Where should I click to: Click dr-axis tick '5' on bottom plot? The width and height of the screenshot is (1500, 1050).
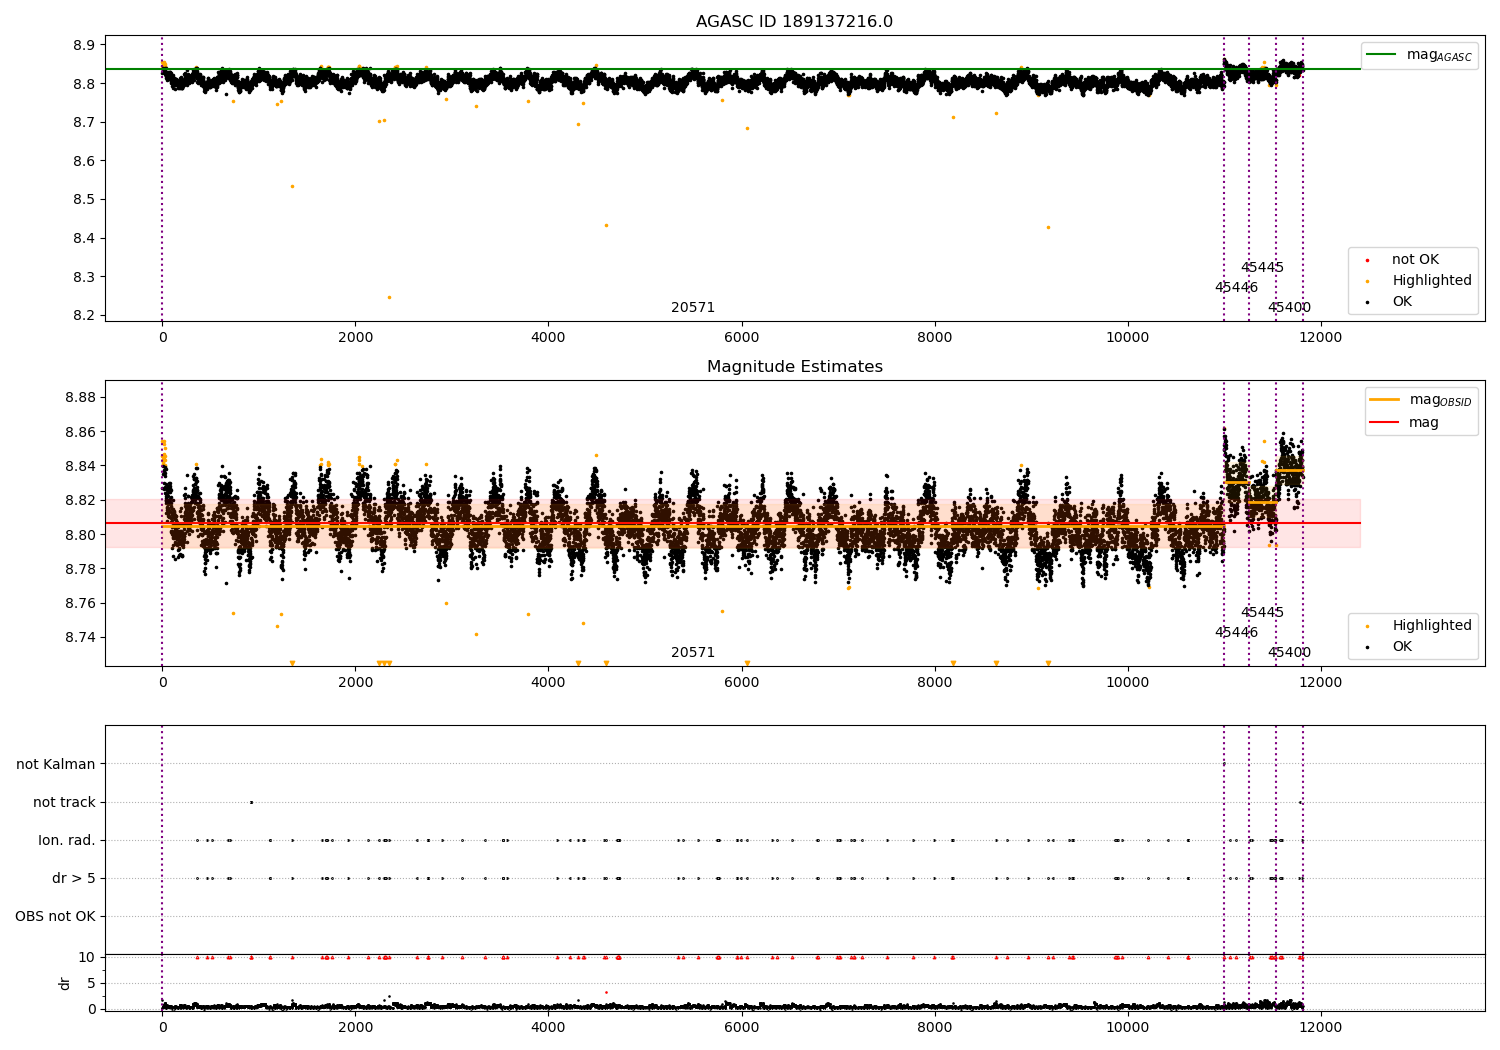pos(91,983)
